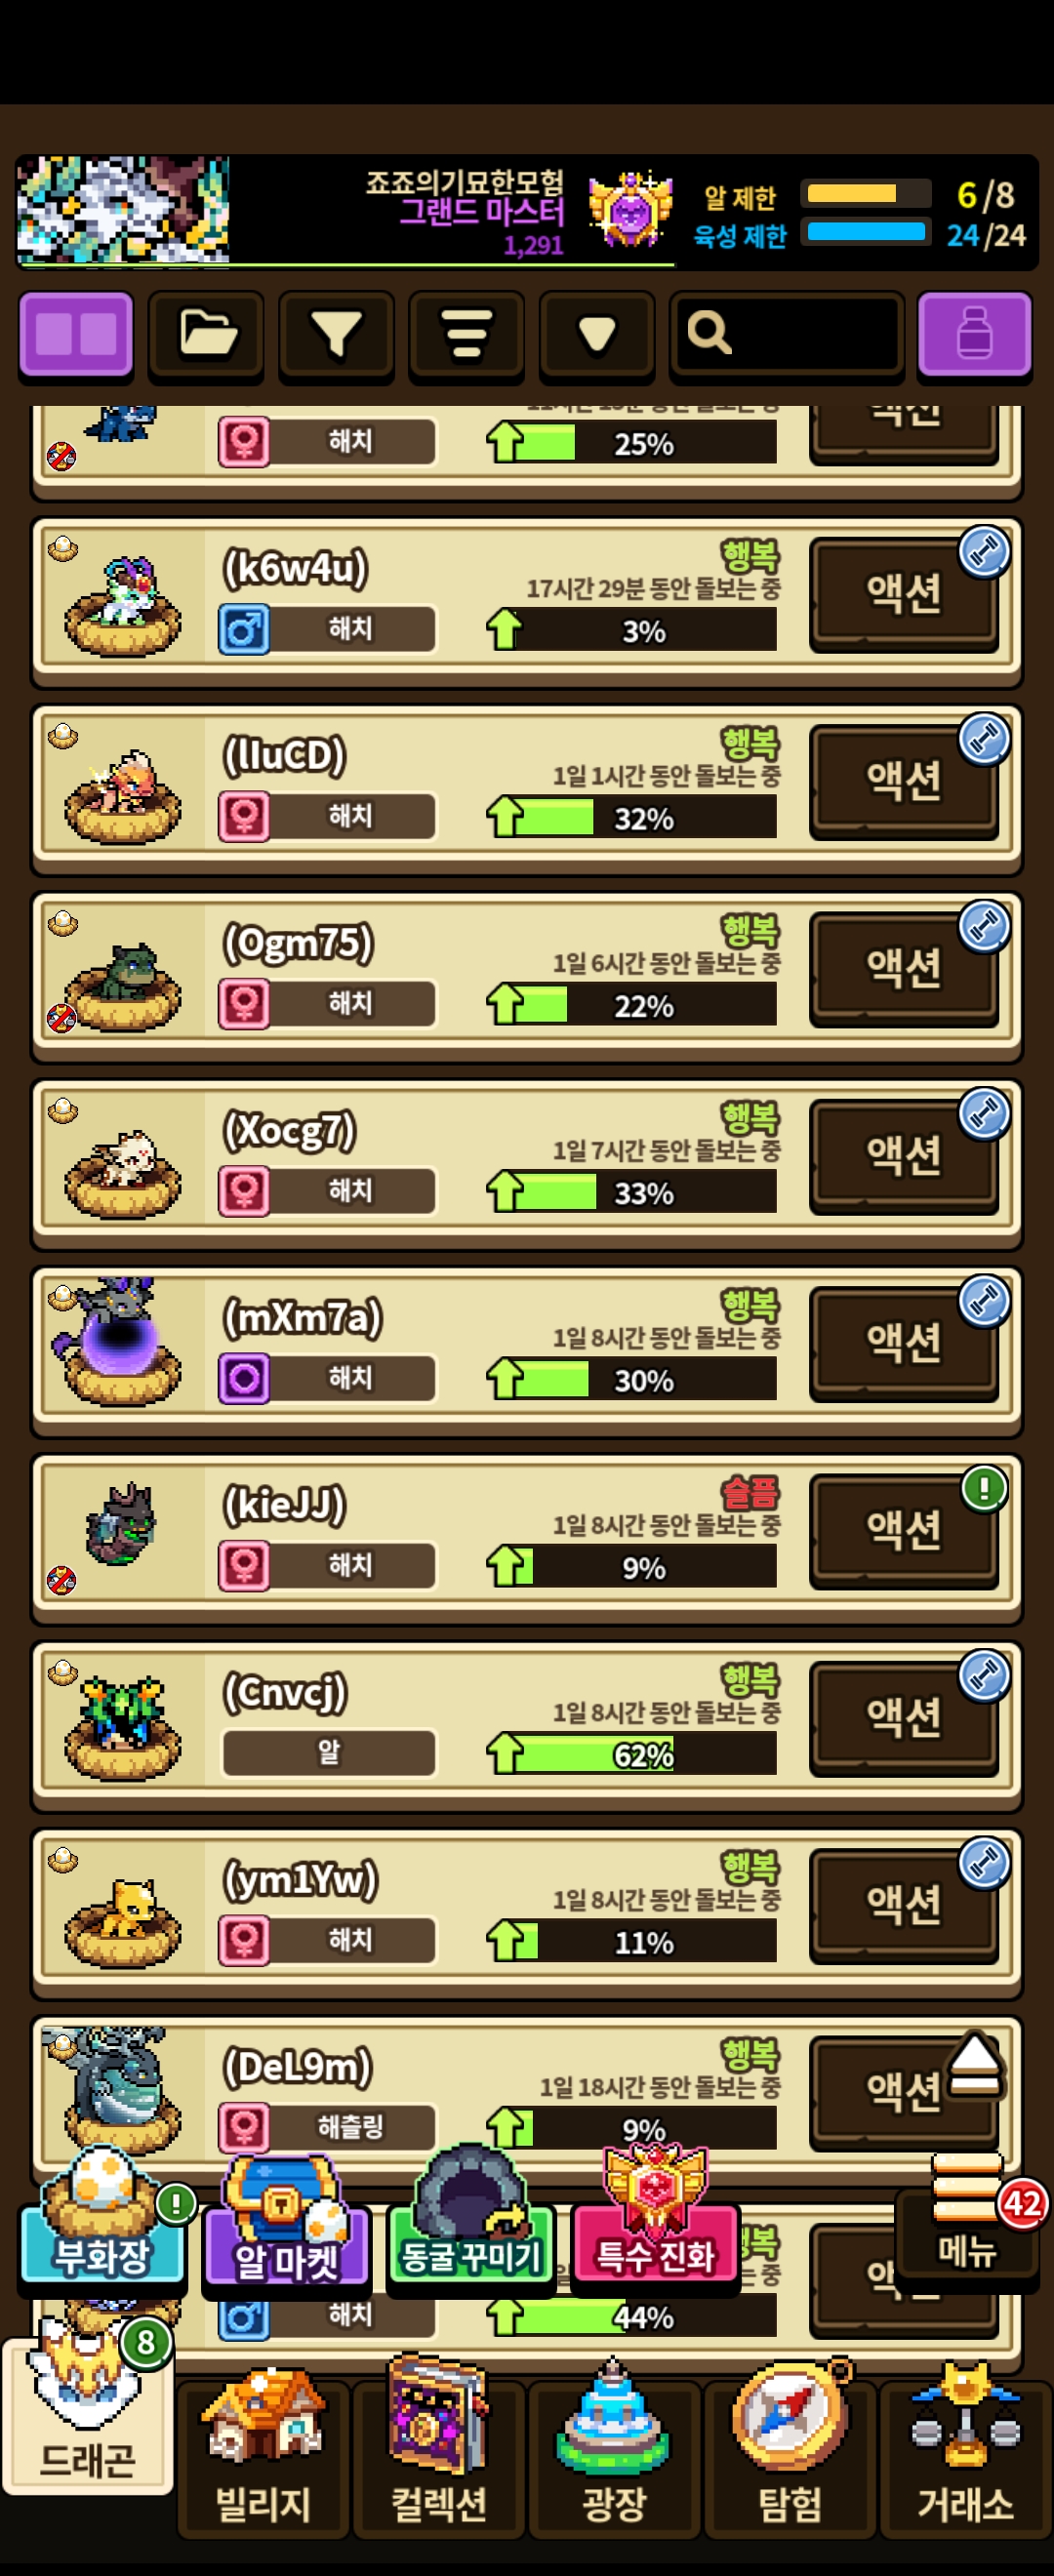Open the funnel filter options
The image size is (1054, 2576).
coord(336,336)
